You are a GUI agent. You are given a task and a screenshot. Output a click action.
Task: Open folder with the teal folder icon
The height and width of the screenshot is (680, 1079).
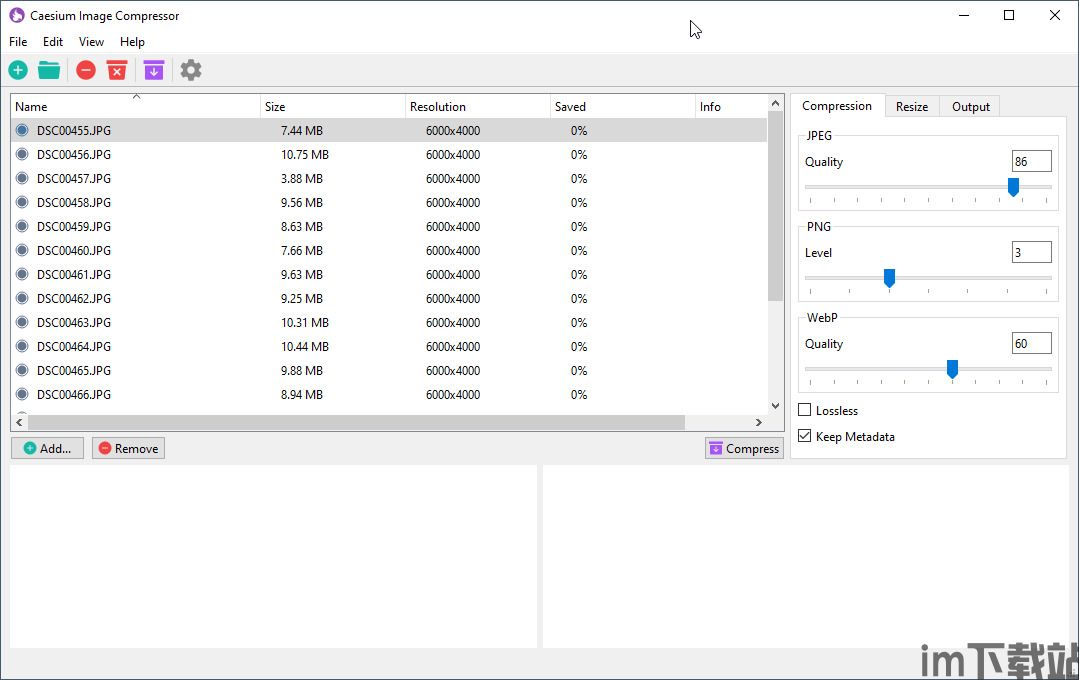coord(49,70)
